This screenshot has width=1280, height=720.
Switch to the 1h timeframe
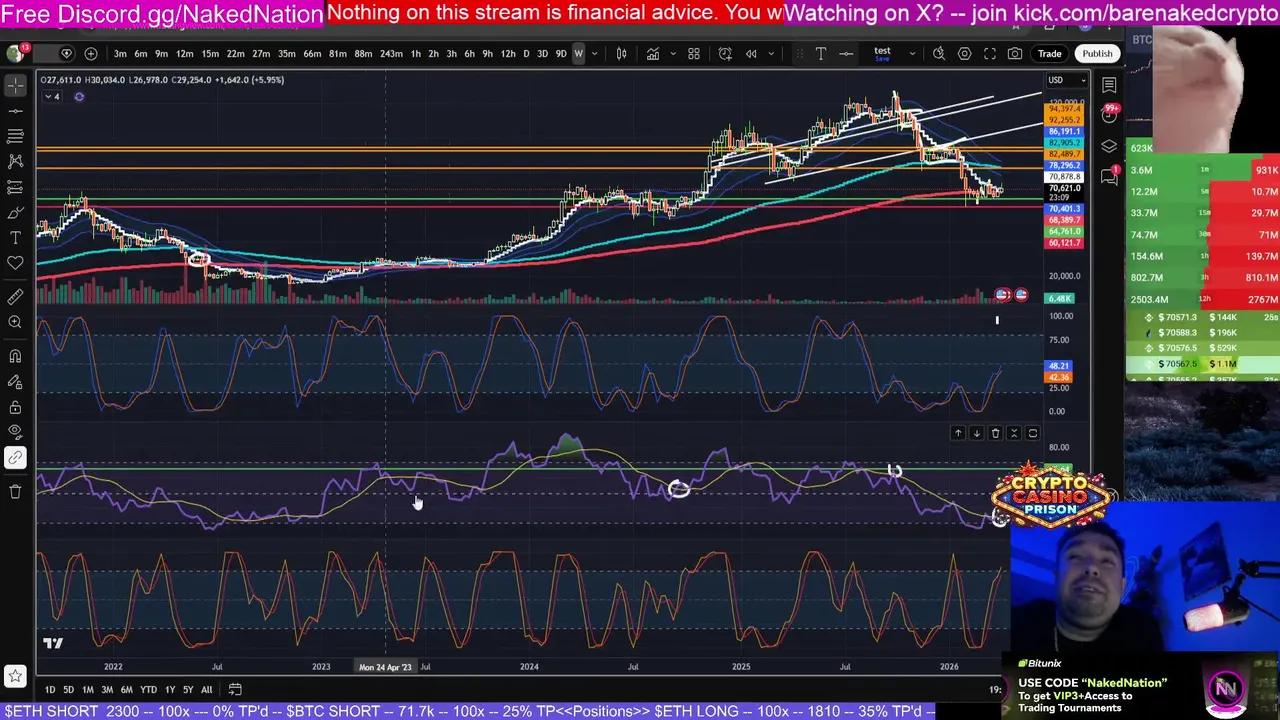tap(415, 53)
